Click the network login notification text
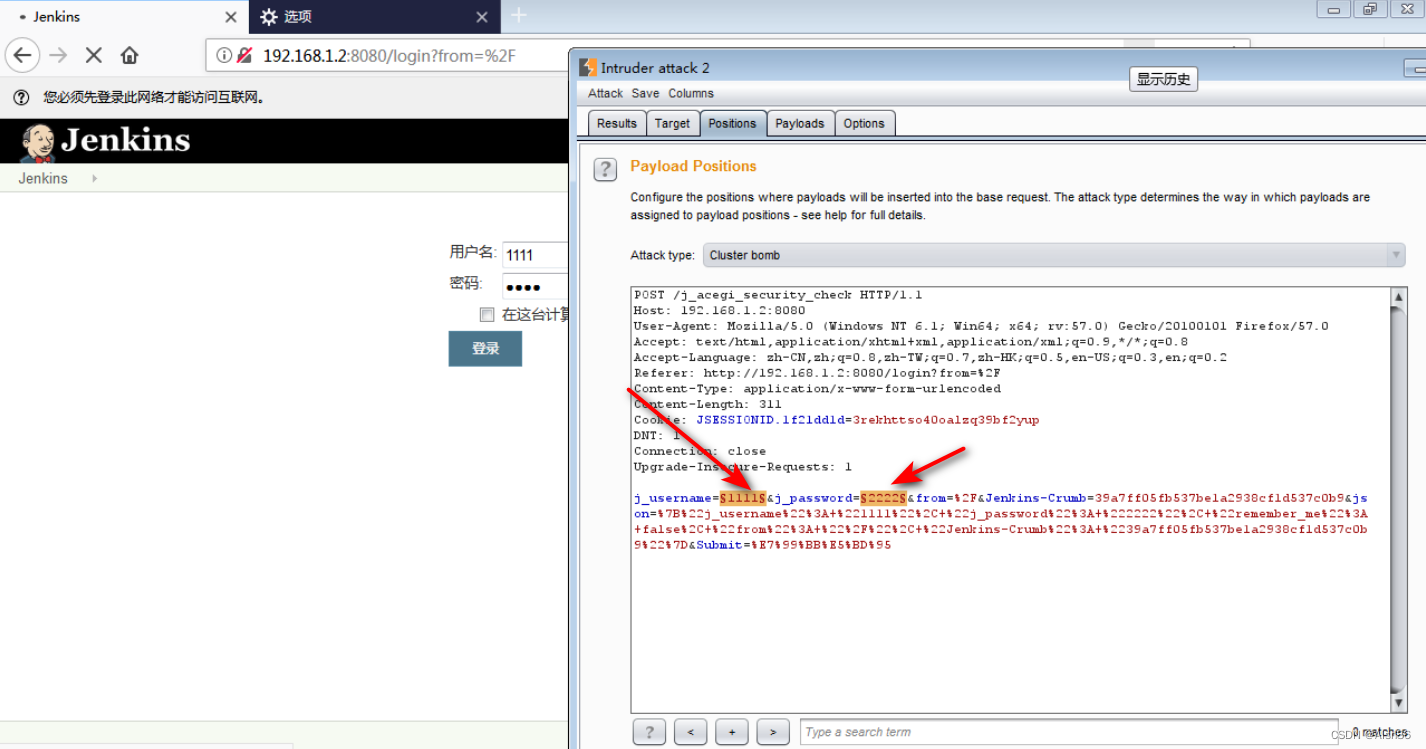 (x=154, y=97)
